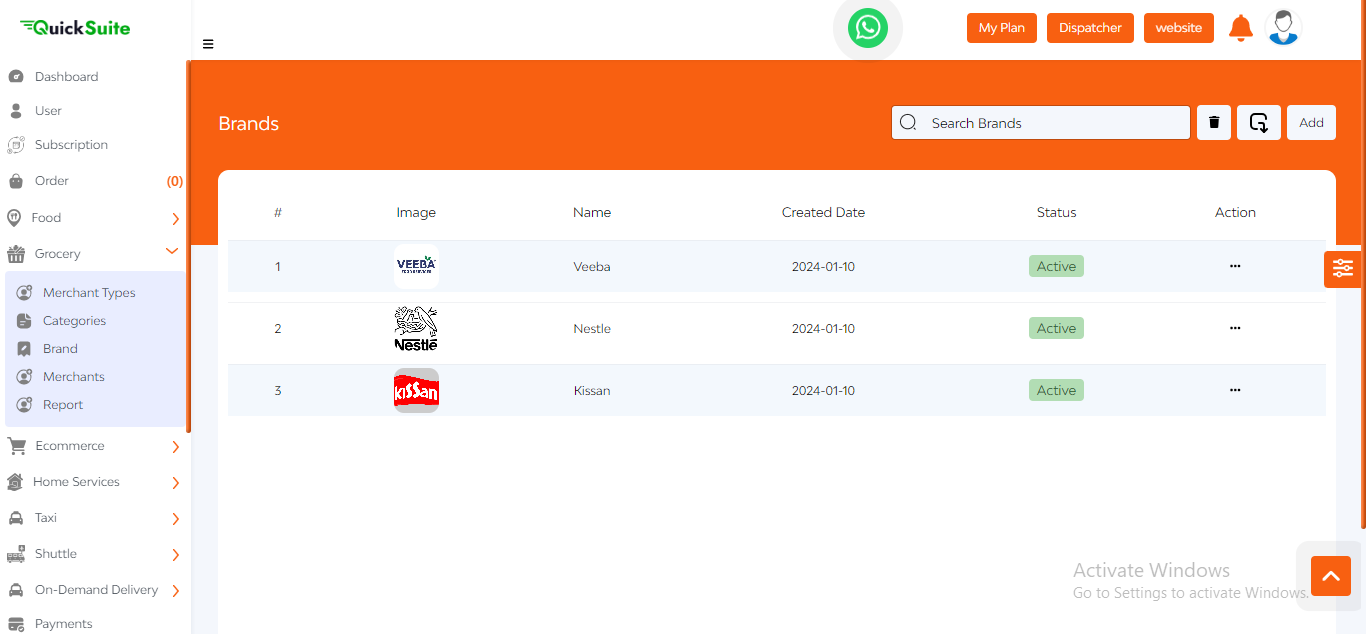Toggle the hamburger sidebar menu
The width and height of the screenshot is (1366, 634).
(208, 44)
